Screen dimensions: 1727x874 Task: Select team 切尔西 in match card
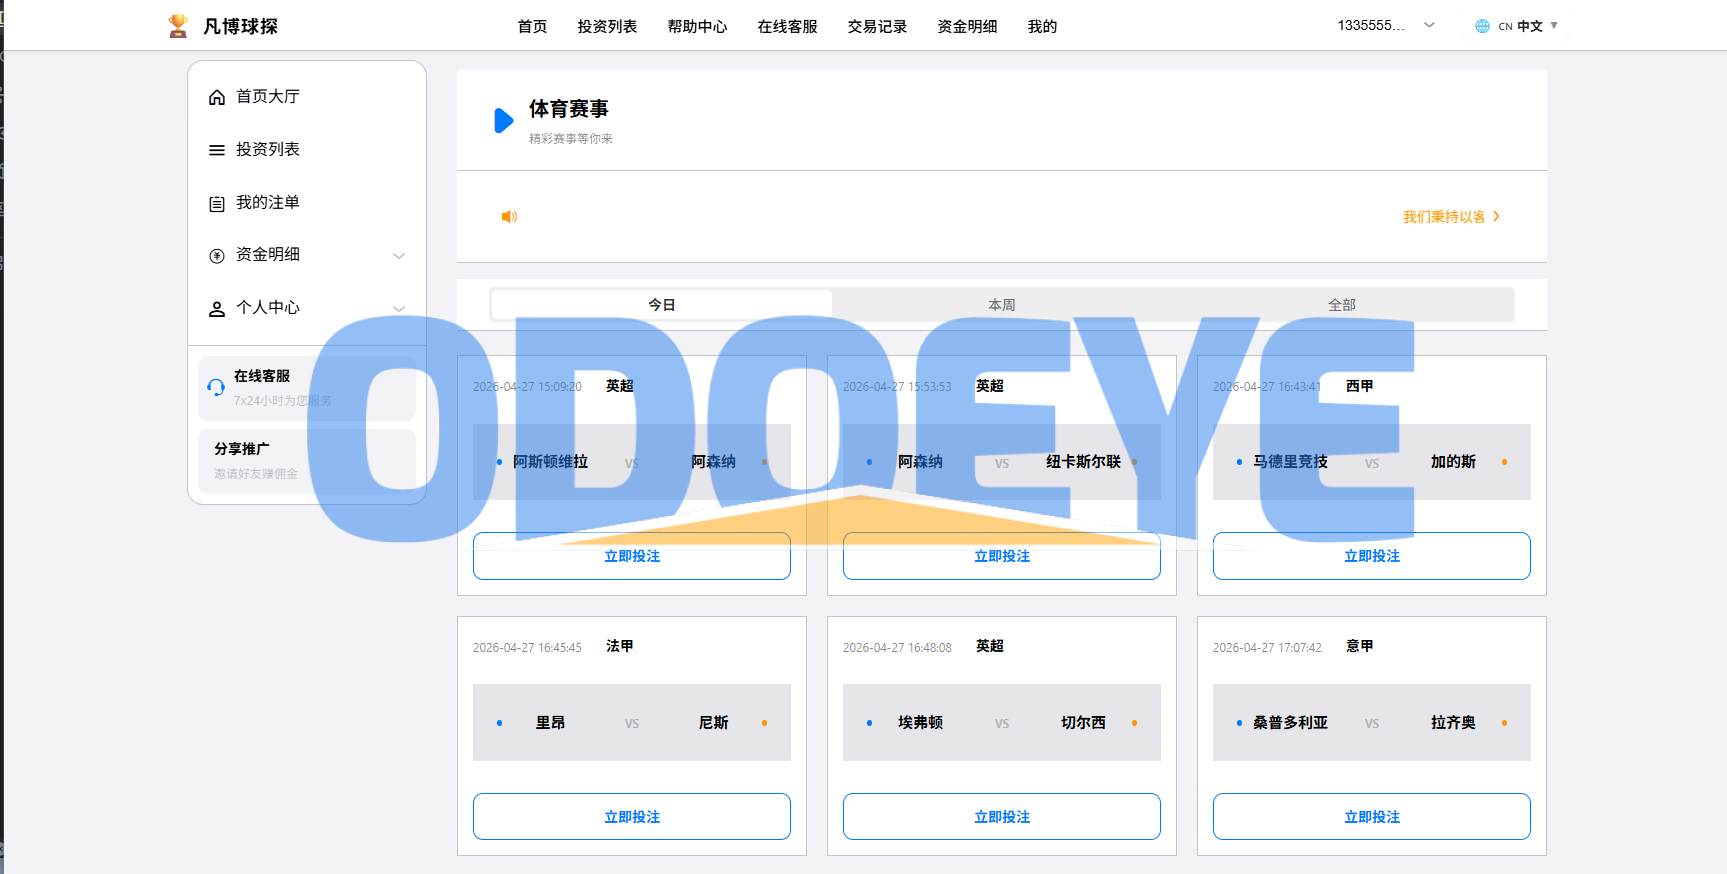click(1083, 722)
